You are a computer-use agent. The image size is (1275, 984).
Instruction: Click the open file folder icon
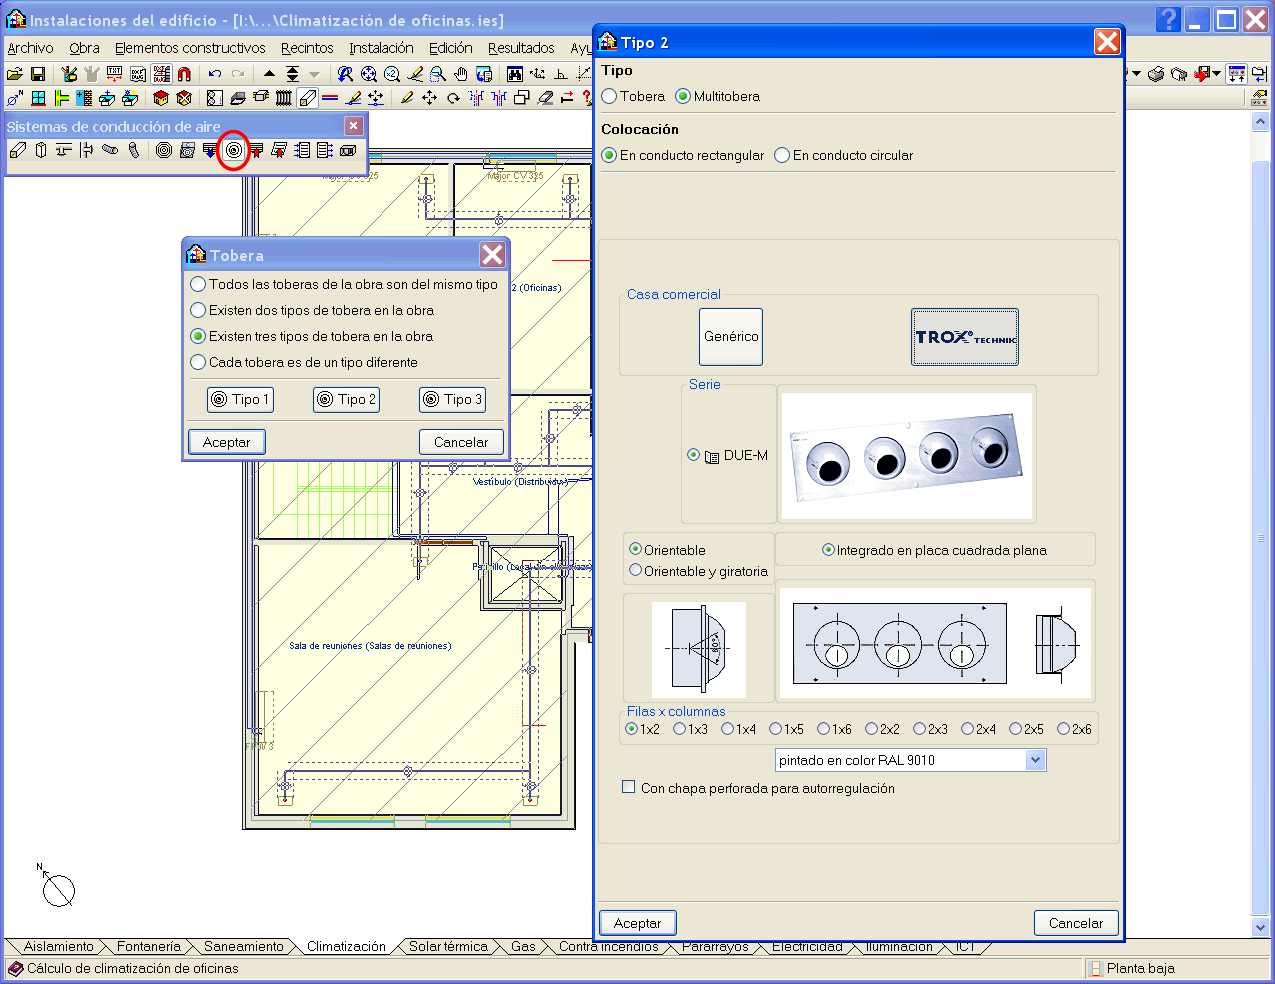pos(14,74)
